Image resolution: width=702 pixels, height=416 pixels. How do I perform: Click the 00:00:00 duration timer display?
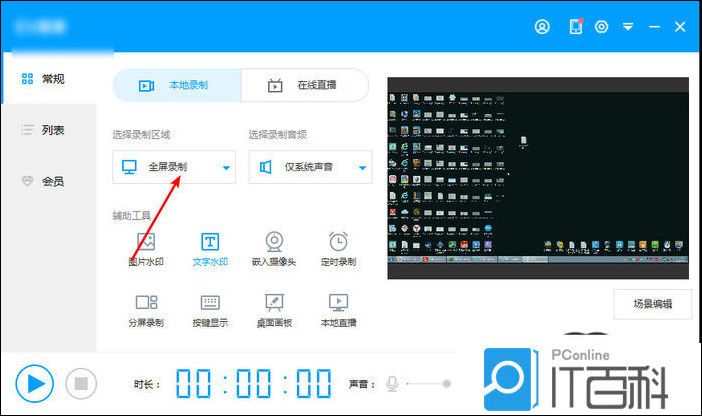coord(253,384)
